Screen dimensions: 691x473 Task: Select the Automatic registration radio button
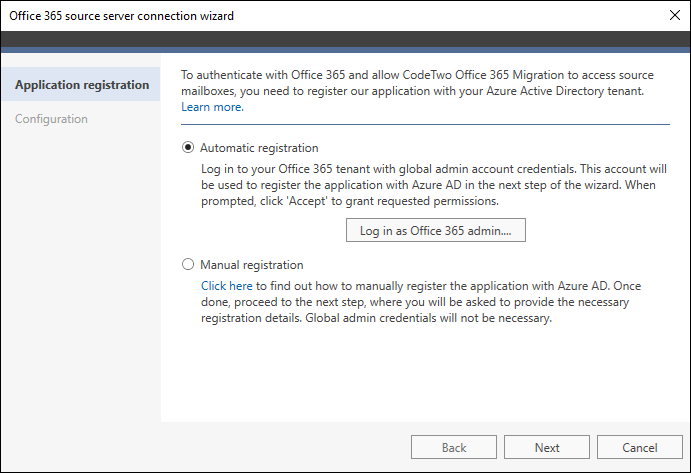click(188, 147)
